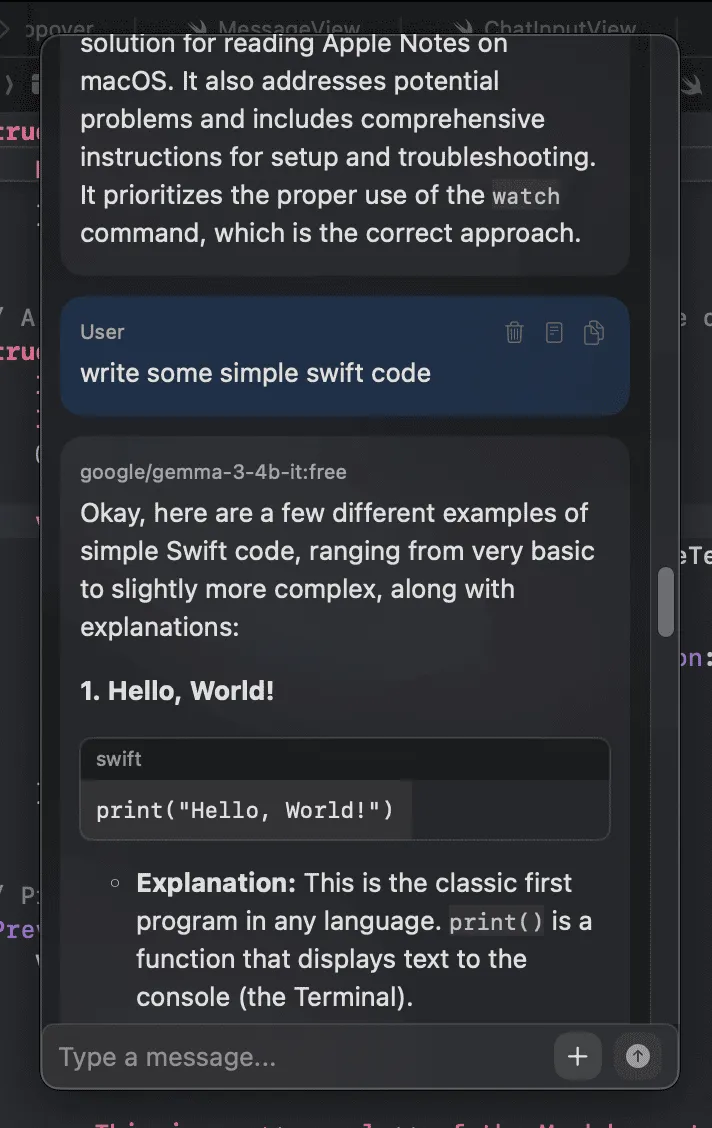Select the 'write some simple swift code' message
This screenshot has height=1128, width=712.
[255, 373]
